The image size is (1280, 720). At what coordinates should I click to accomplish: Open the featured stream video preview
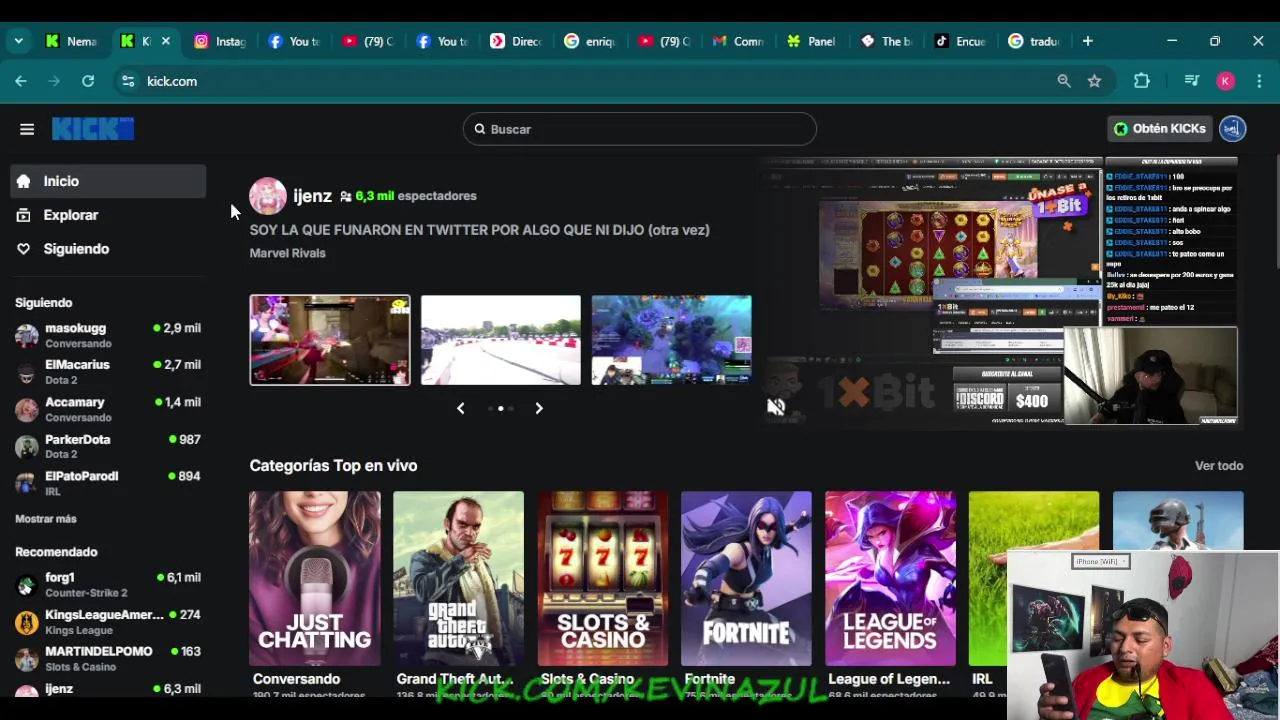[998, 291]
